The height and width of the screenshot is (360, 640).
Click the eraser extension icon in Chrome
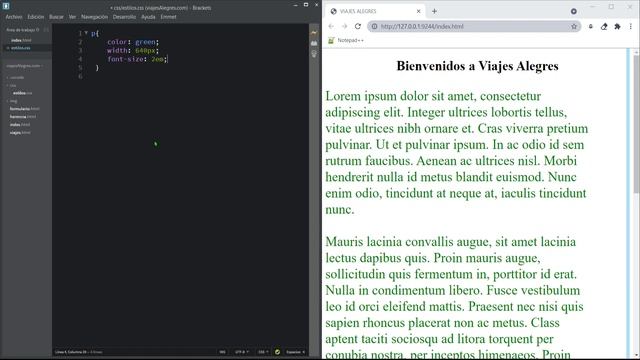[x=604, y=26]
